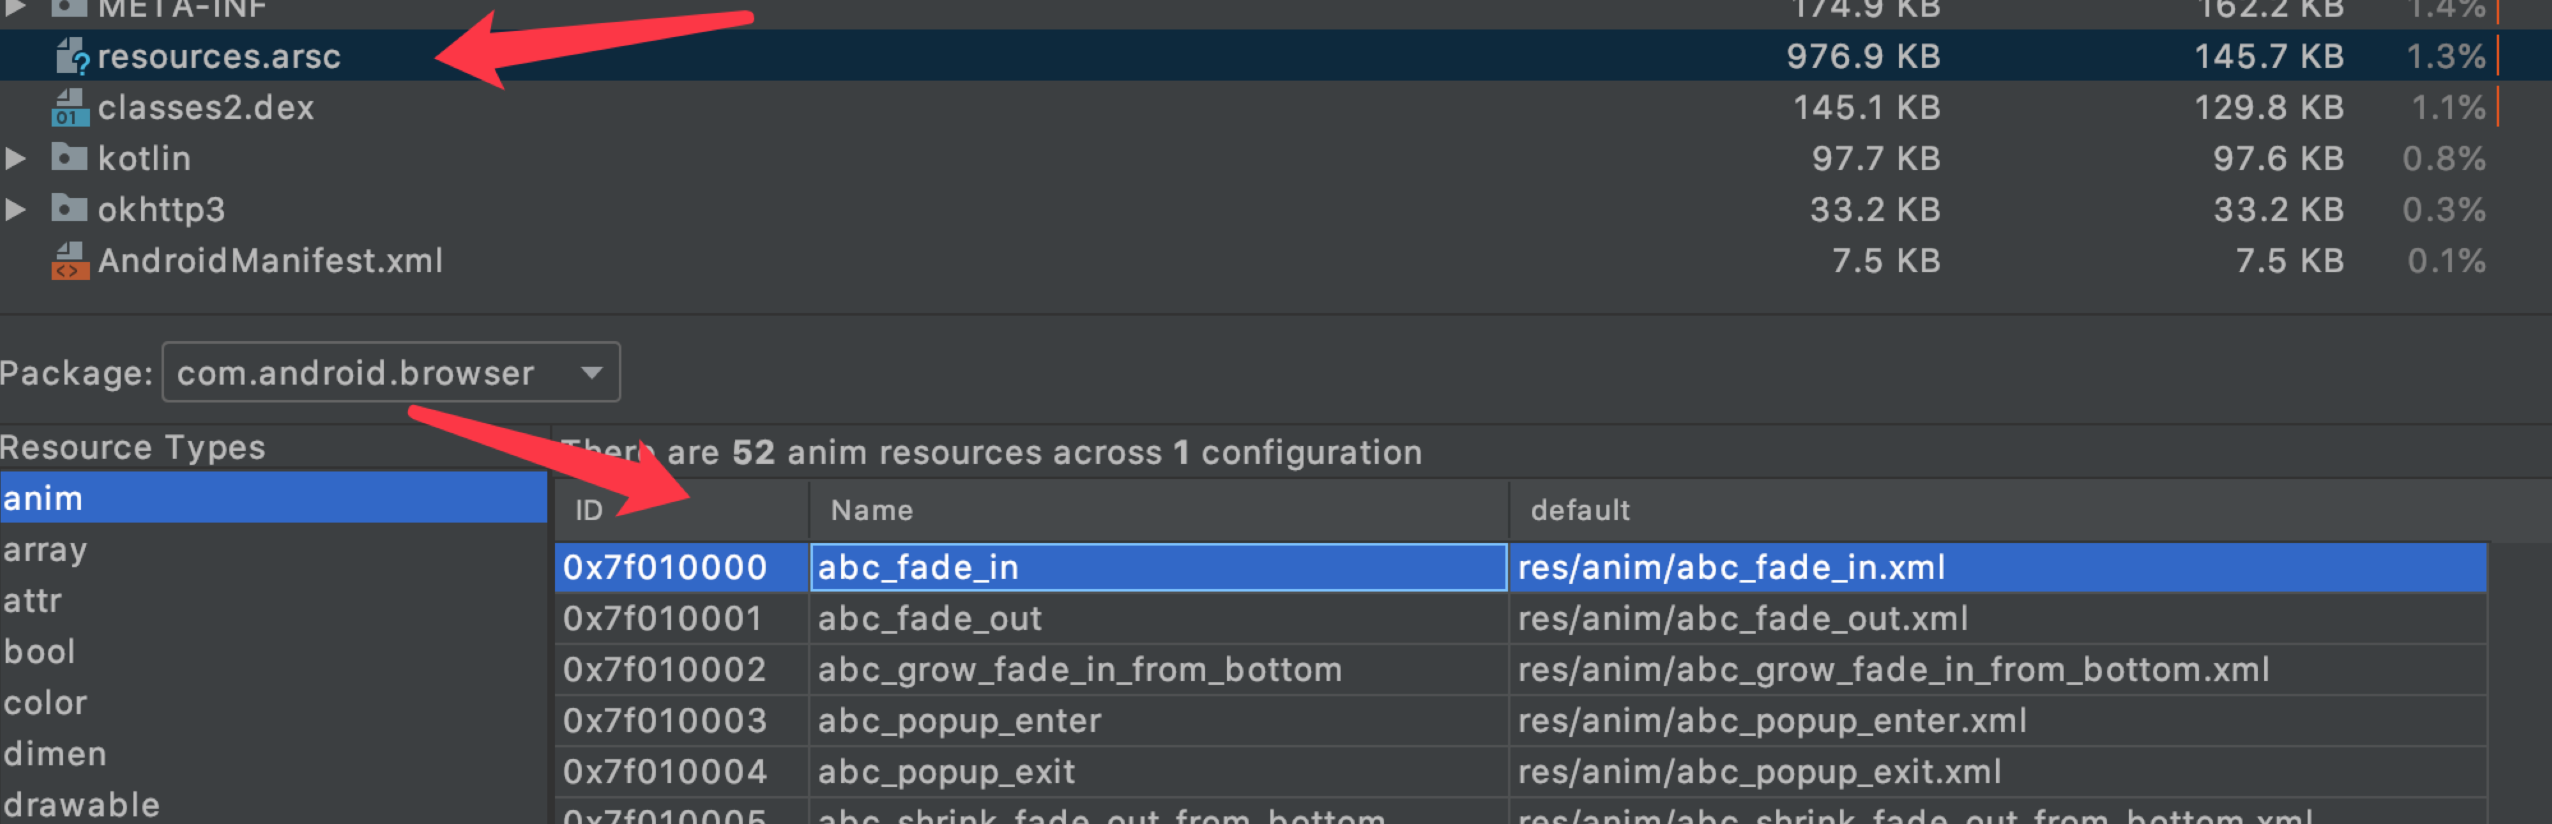Select the okhttp3 folder row
The height and width of the screenshot is (824, 2552).
pos(1276,209)
